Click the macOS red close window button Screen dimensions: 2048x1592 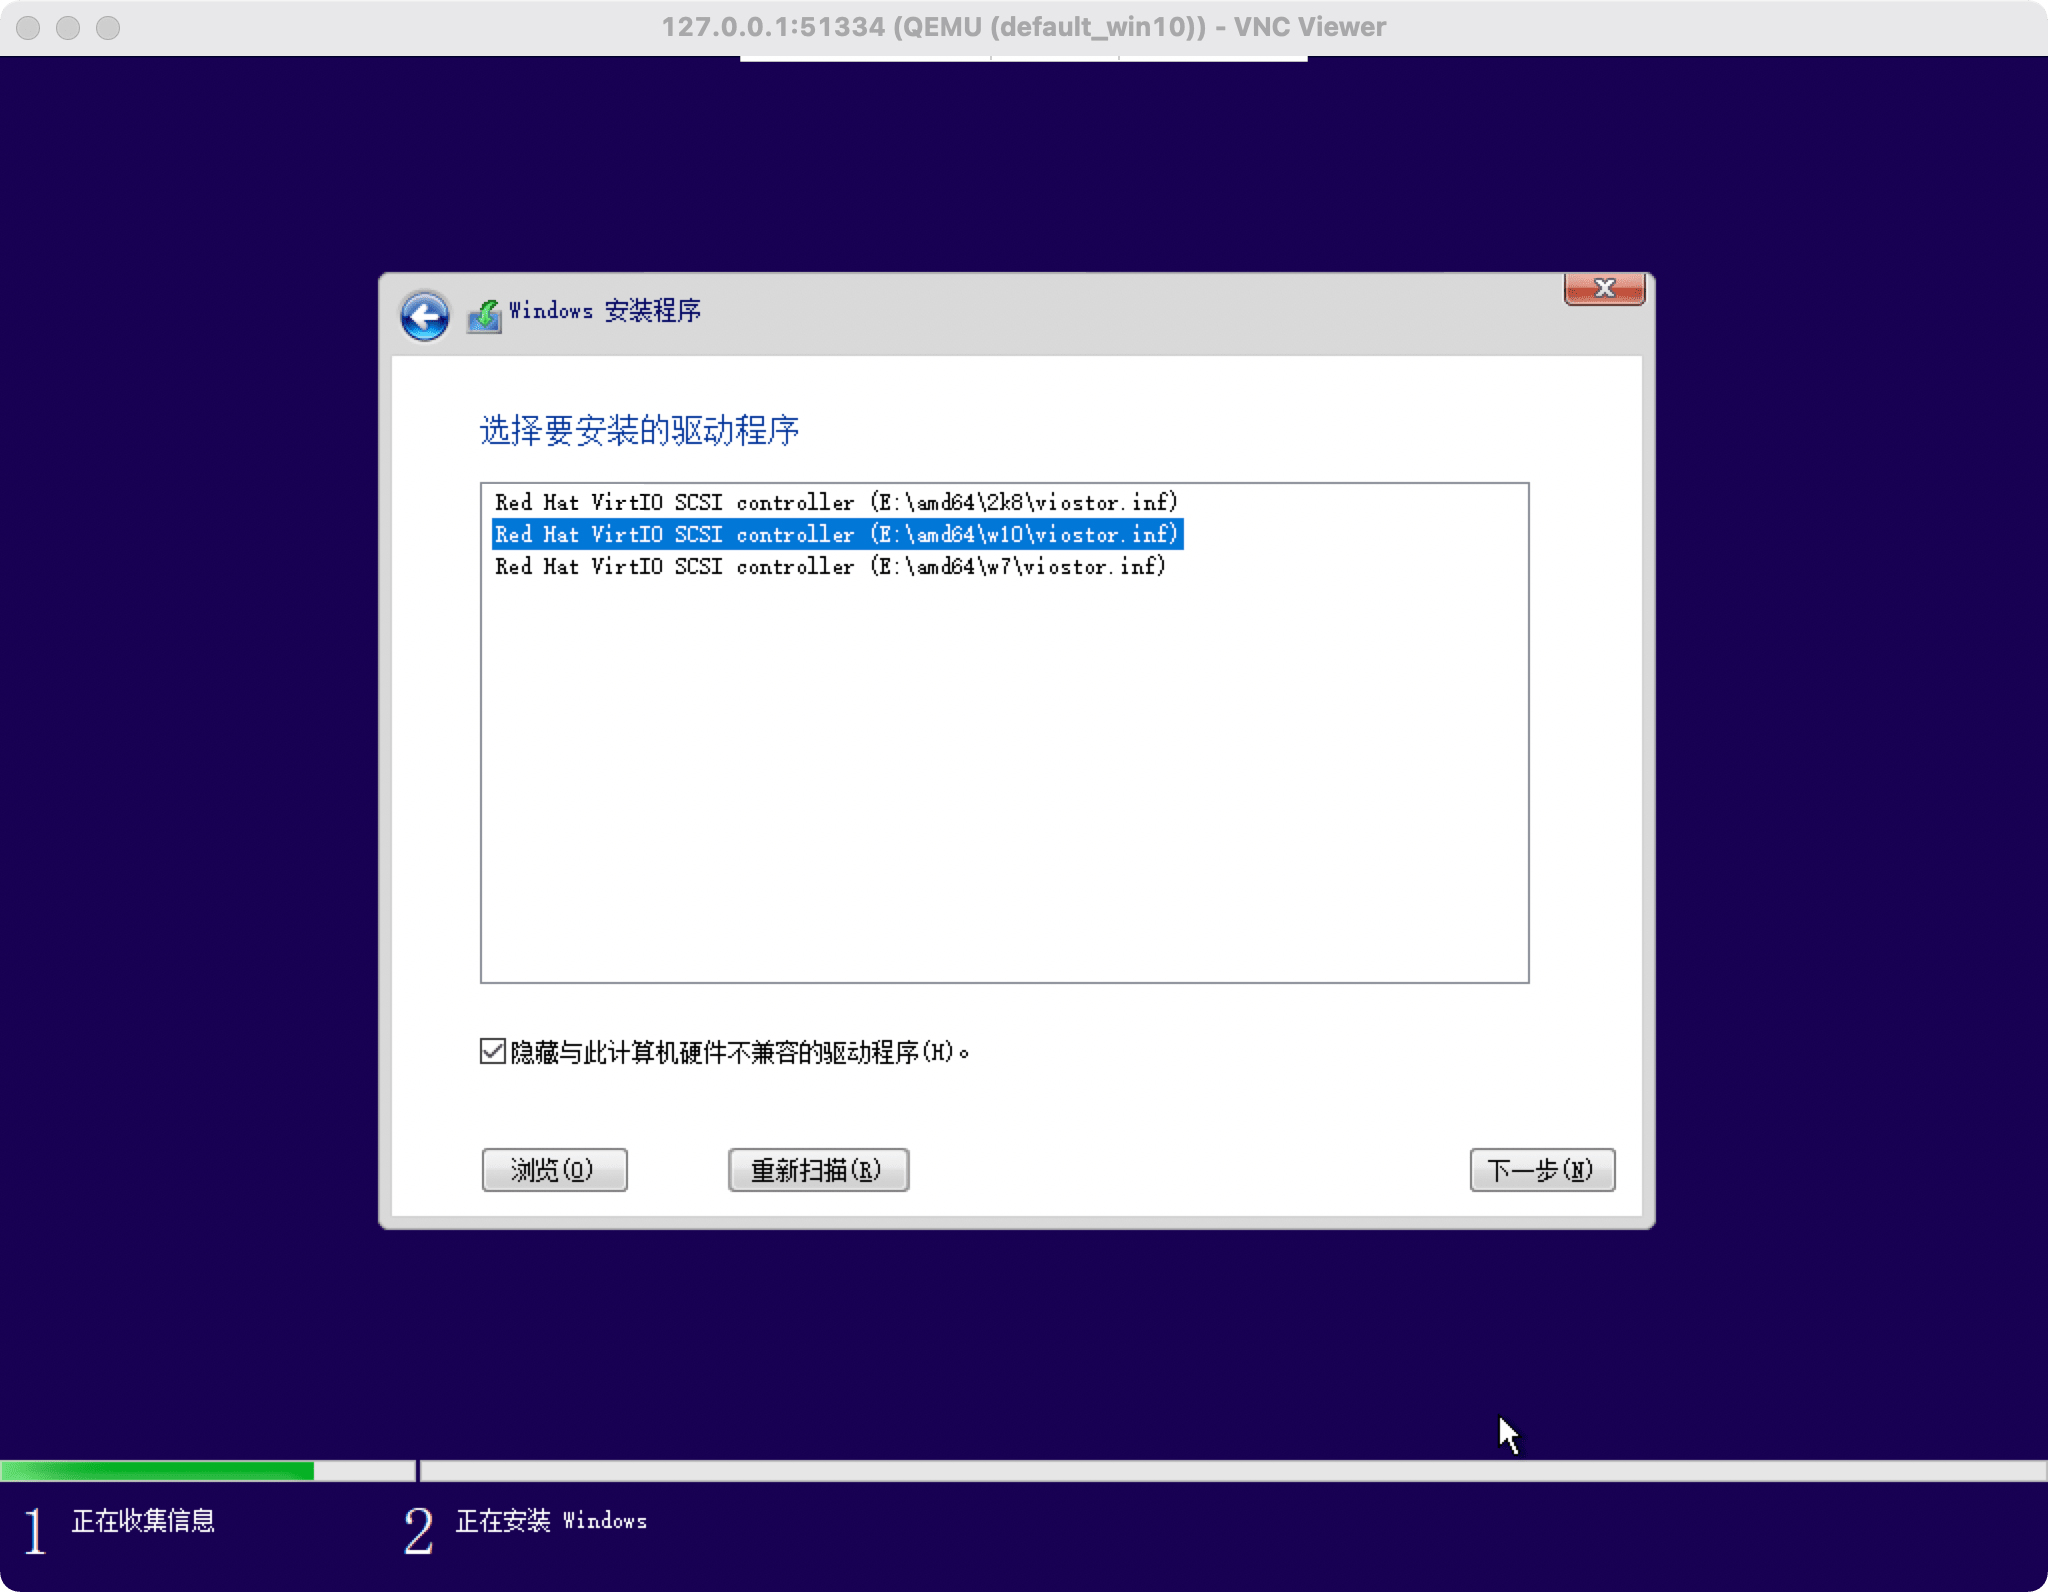point(28,27)
